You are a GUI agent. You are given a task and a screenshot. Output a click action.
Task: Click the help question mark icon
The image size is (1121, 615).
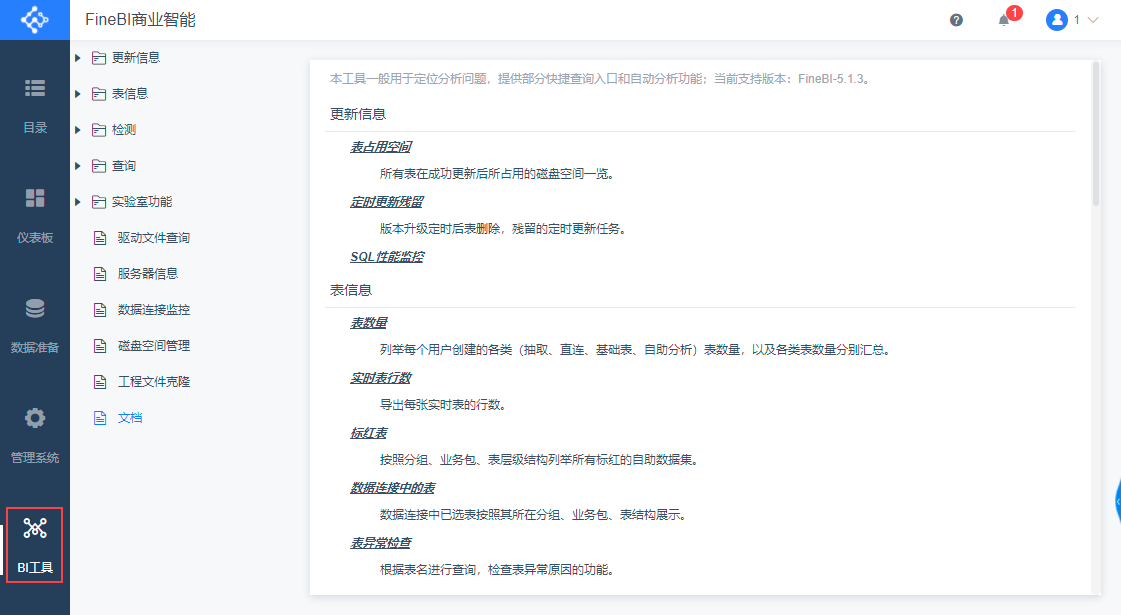click(x=955, y=19)
